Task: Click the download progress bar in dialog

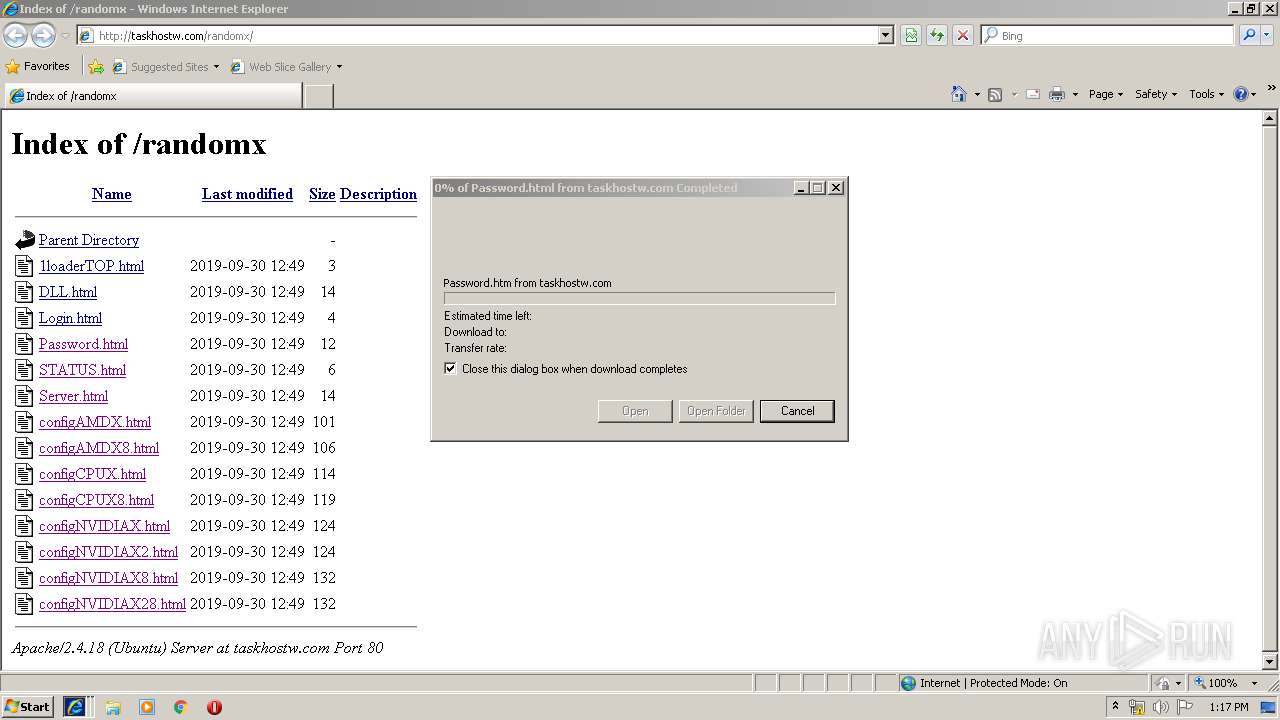Action: [x=639, y=298]
